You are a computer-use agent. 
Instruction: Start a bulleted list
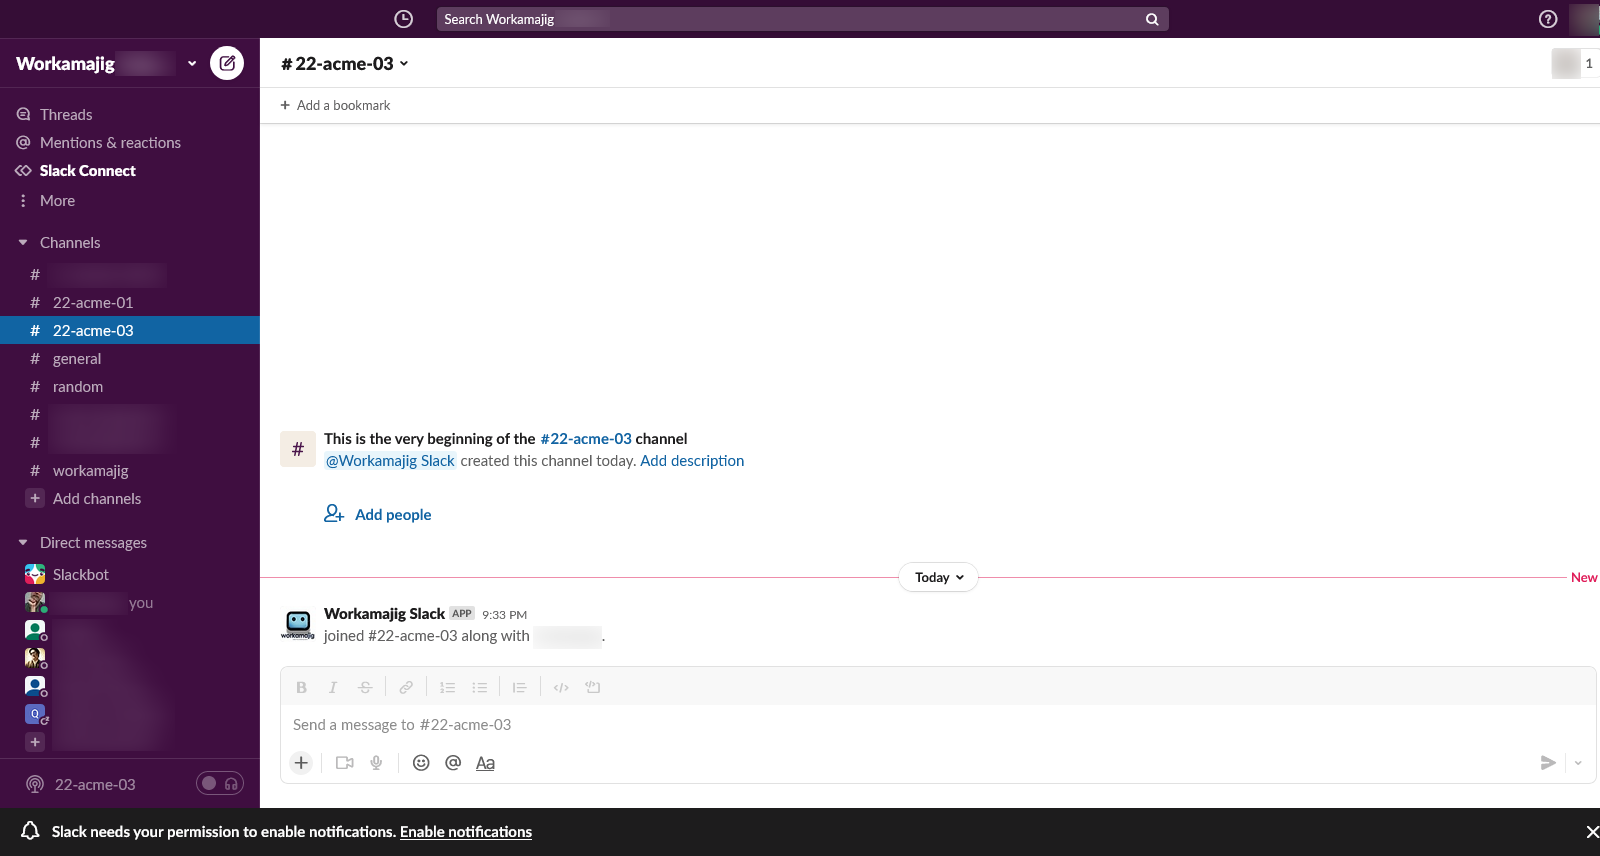479,687
